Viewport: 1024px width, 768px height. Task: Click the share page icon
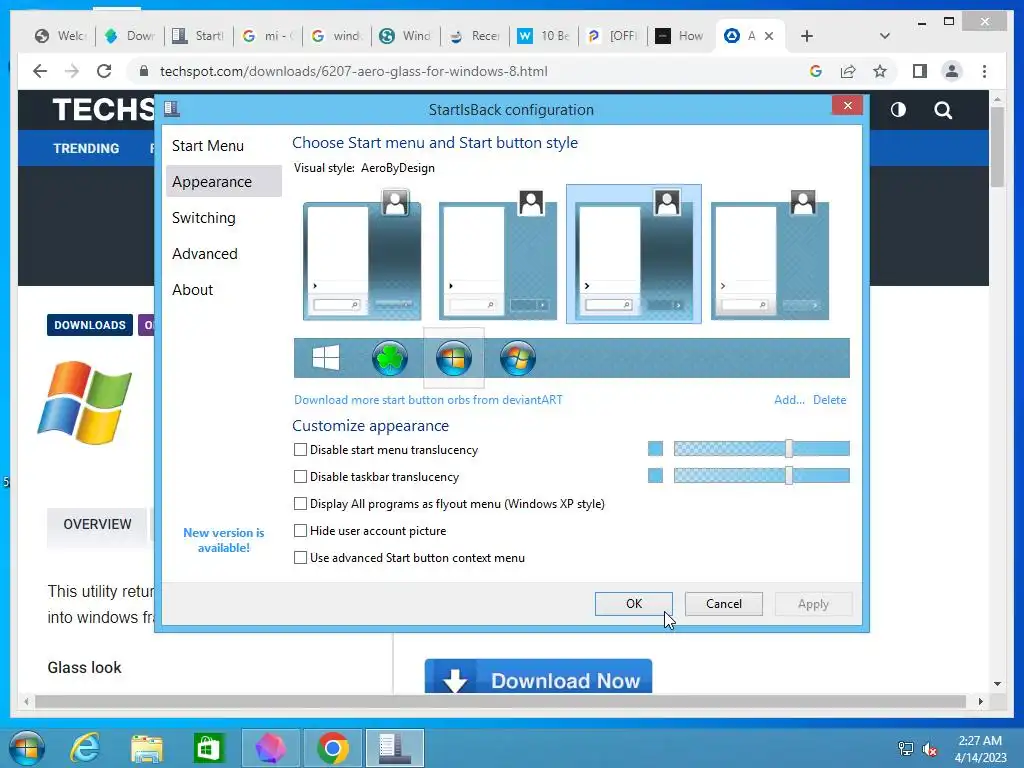point(848,71)
